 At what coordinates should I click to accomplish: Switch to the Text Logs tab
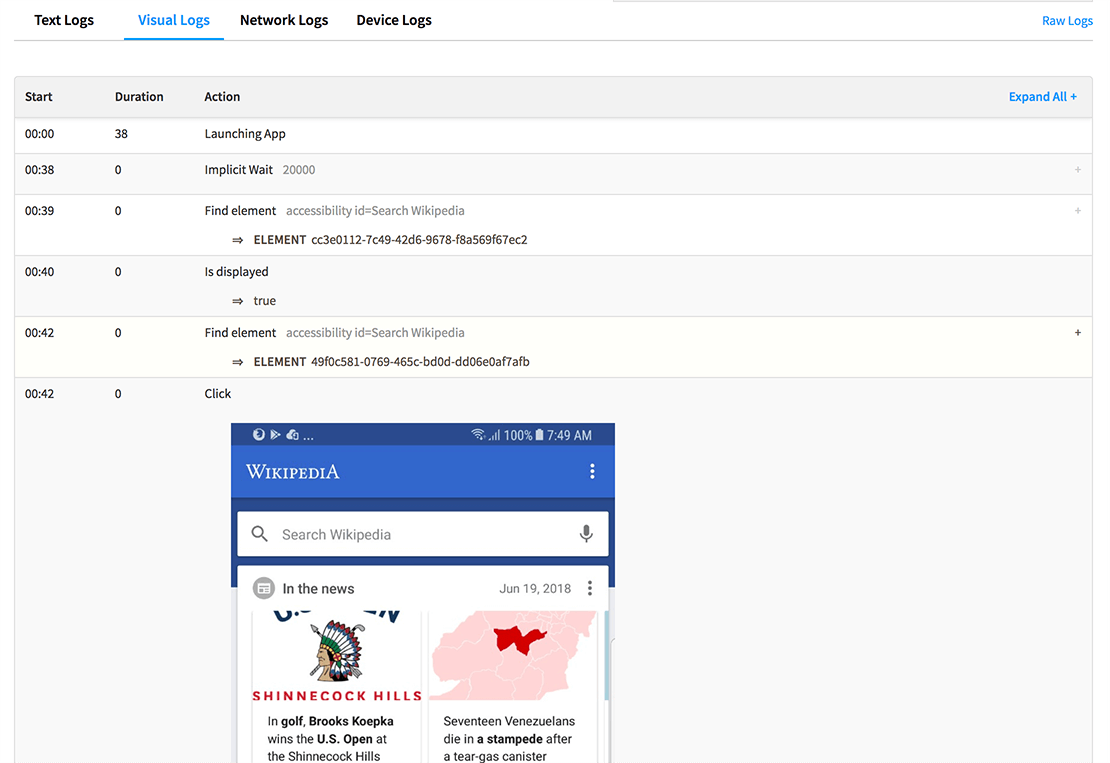[64, 20]
